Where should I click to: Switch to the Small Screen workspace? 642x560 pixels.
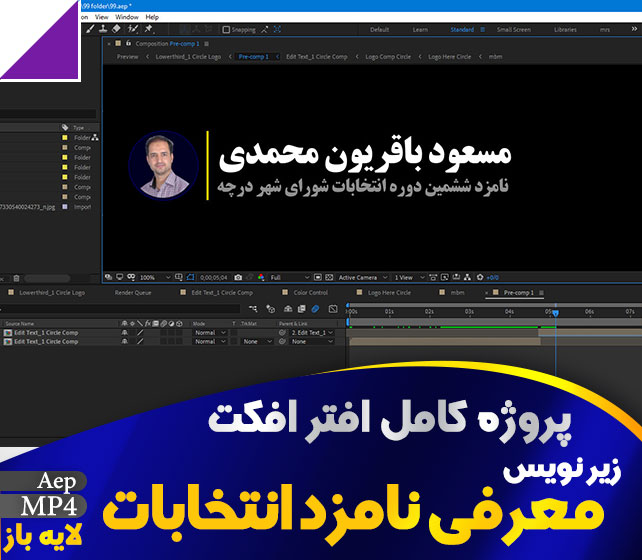pos(513,29)
